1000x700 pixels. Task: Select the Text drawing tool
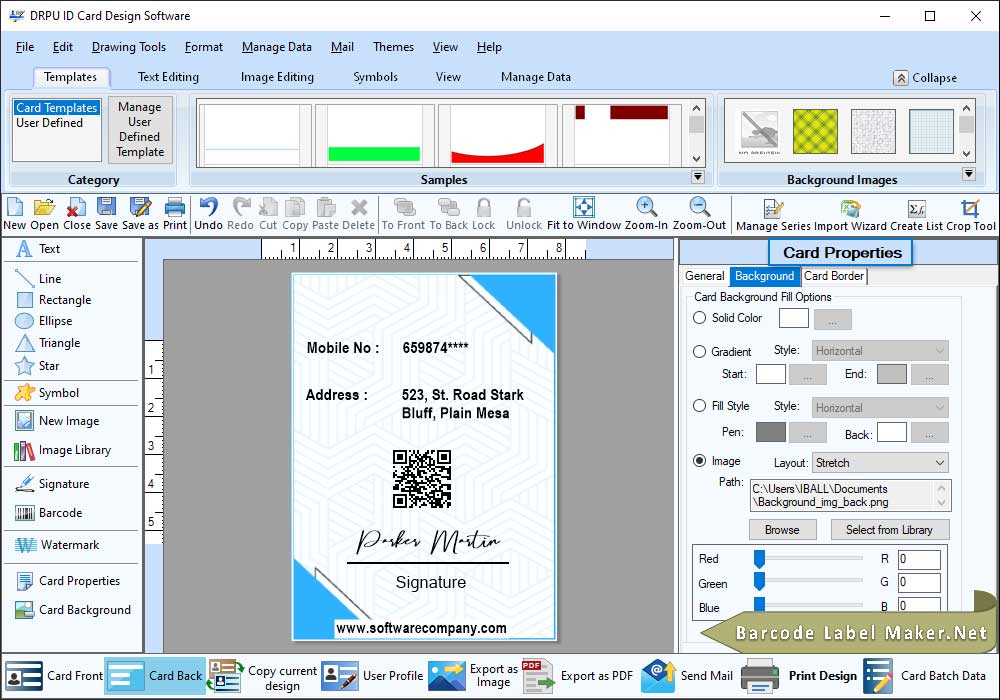38,249
